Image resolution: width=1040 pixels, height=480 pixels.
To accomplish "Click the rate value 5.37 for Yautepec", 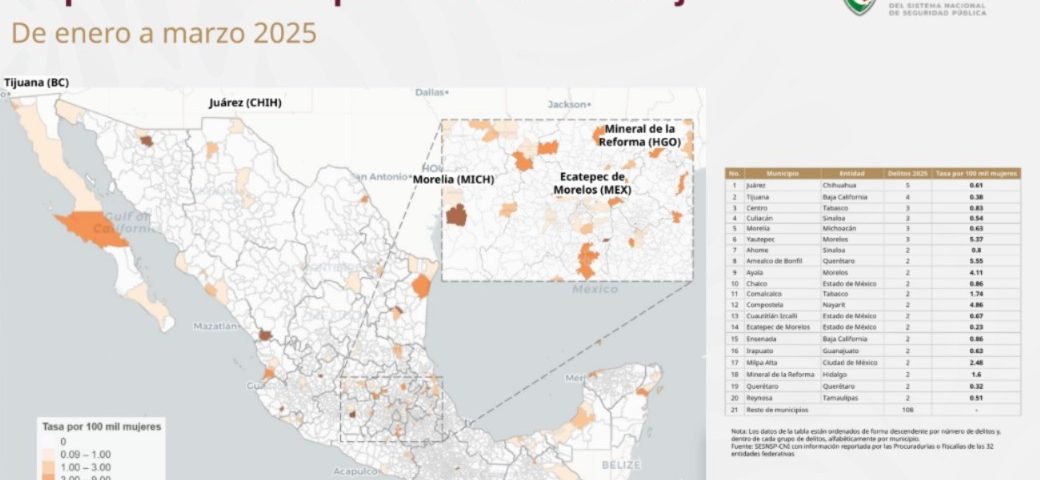I will click(x=976, y=239).
